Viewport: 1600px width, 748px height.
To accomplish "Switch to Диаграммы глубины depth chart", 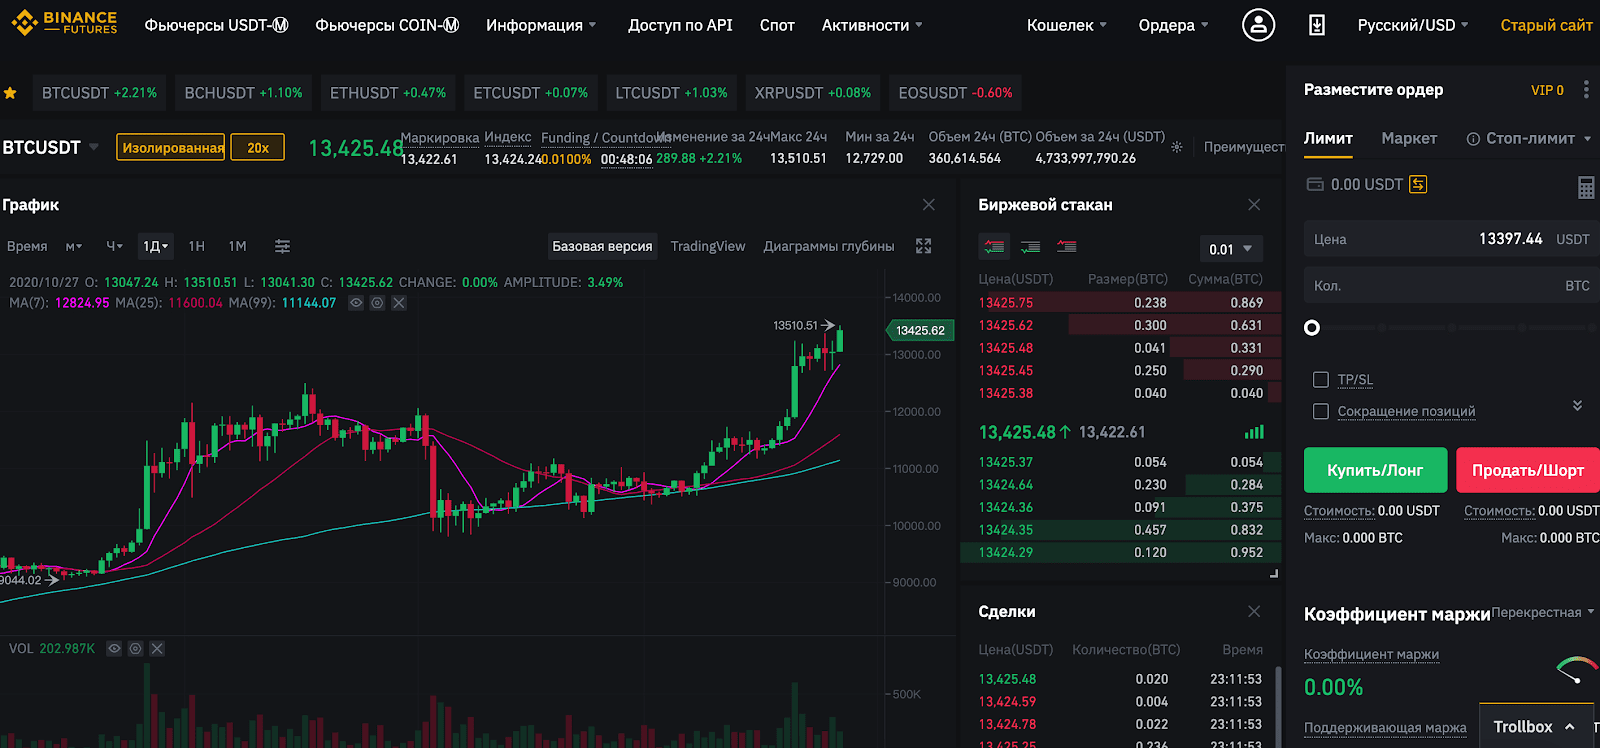I will pos(829,246).
